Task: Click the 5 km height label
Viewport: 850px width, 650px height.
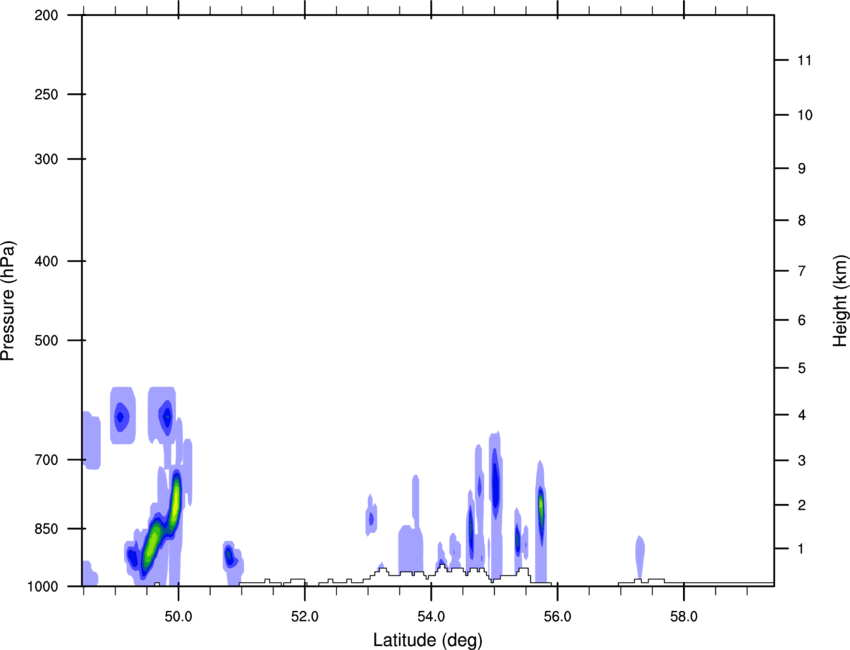Action: coord(801,368)
